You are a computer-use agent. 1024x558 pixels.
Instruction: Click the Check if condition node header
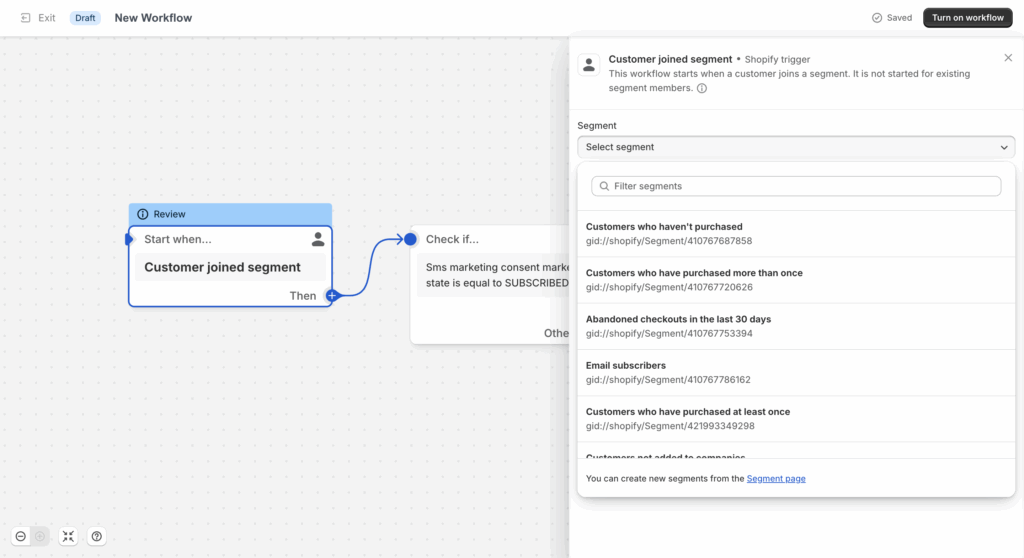pos(452,239)
